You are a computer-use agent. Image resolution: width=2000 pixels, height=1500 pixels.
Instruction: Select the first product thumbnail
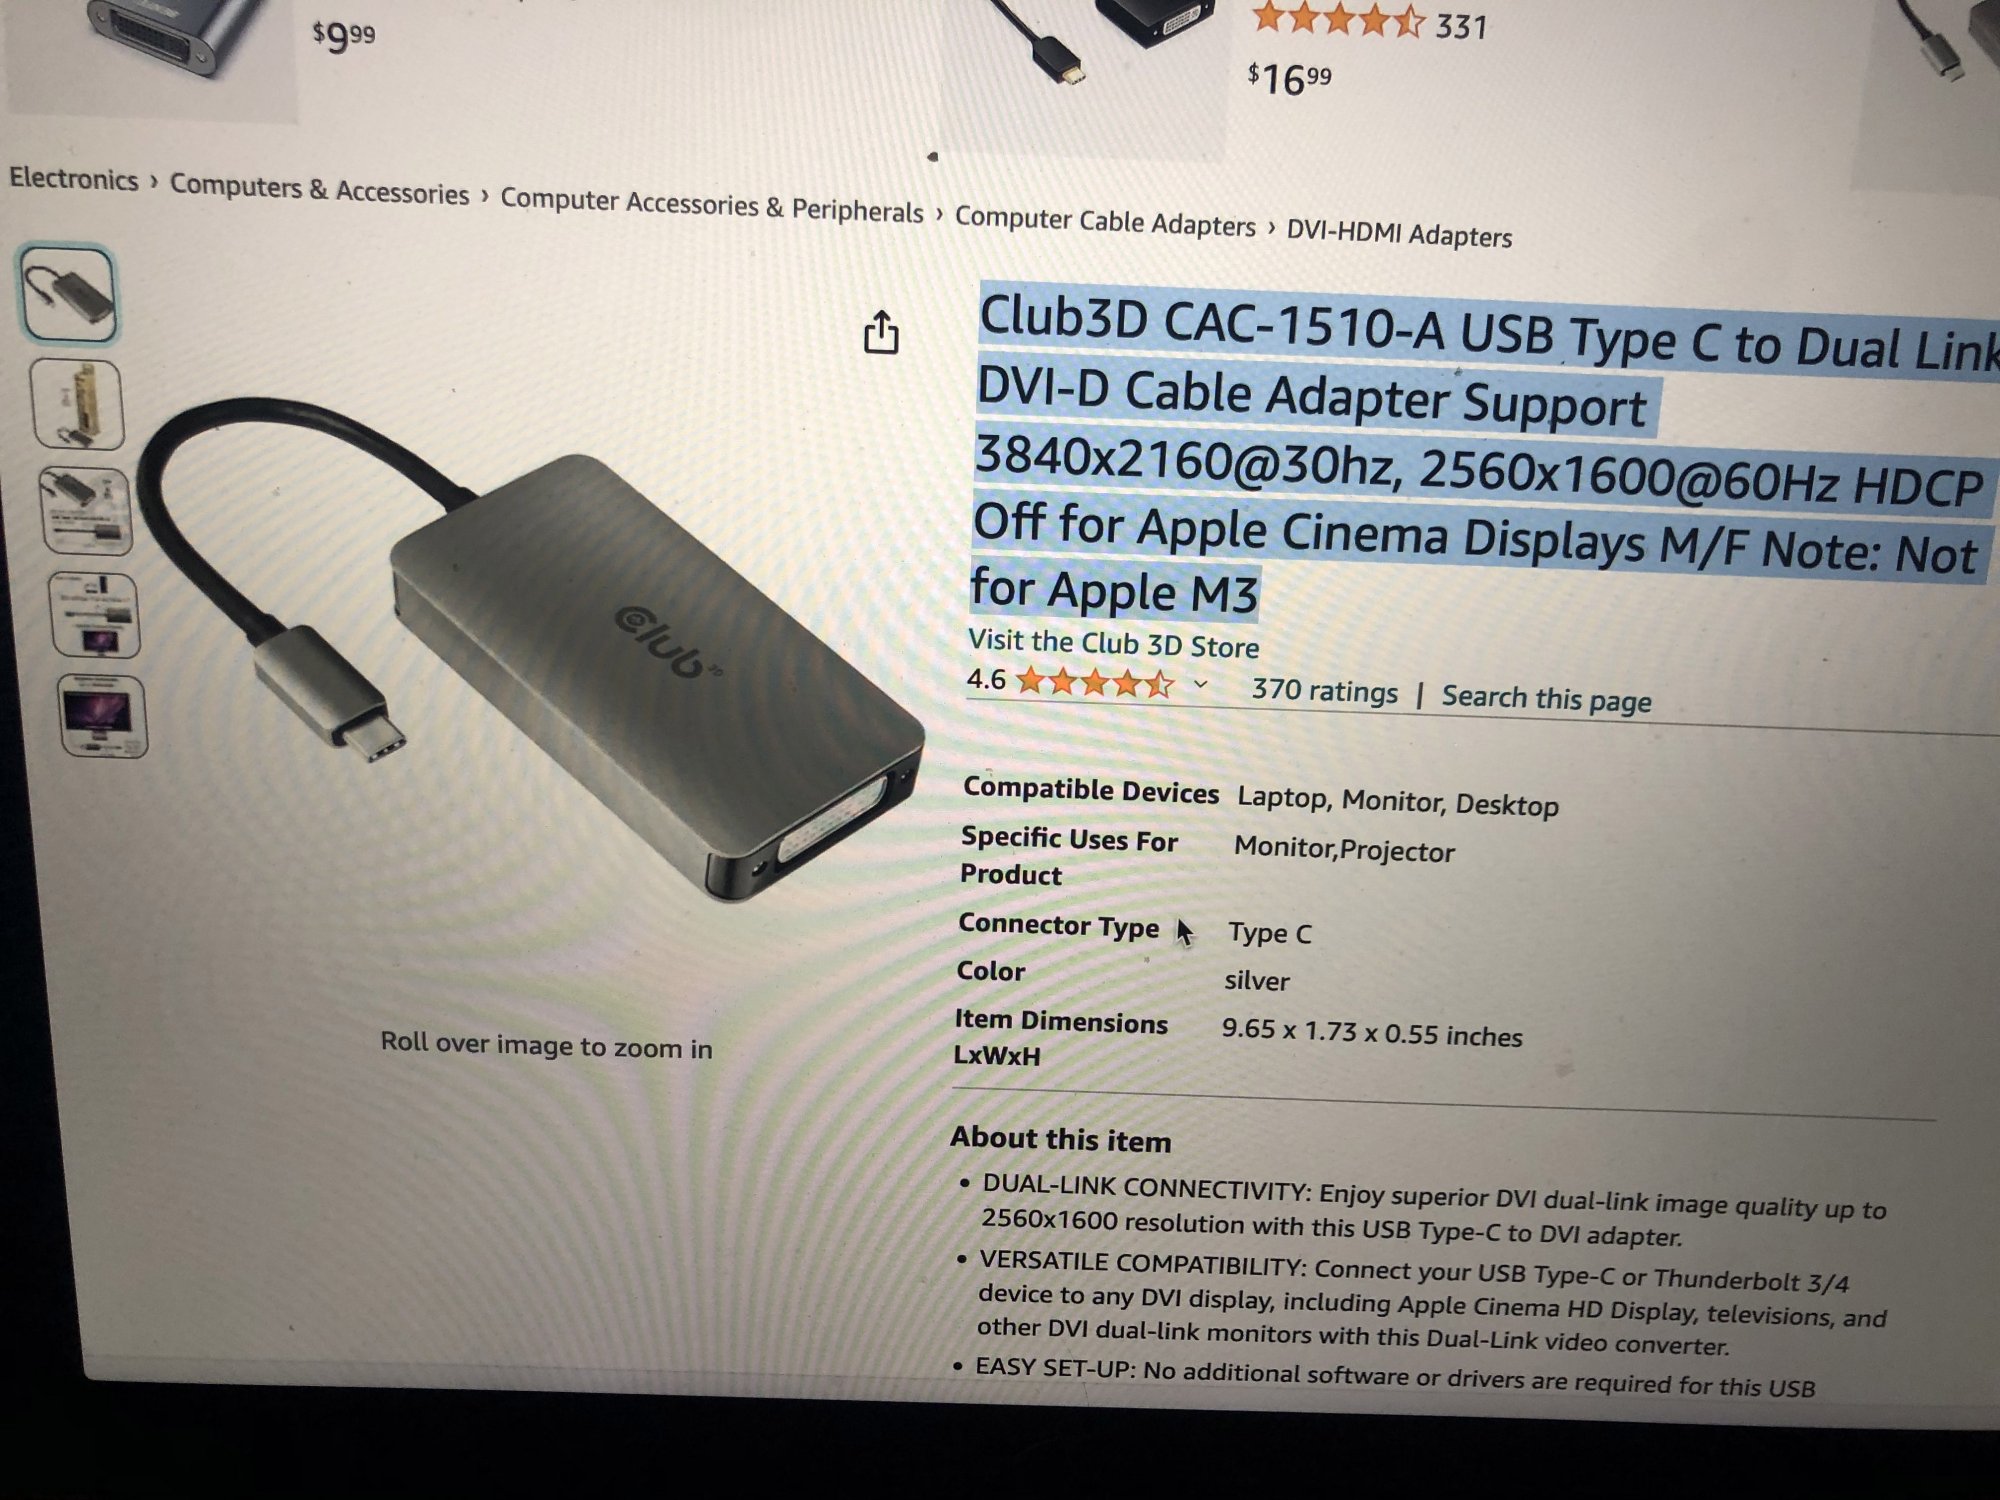[68, 295]
